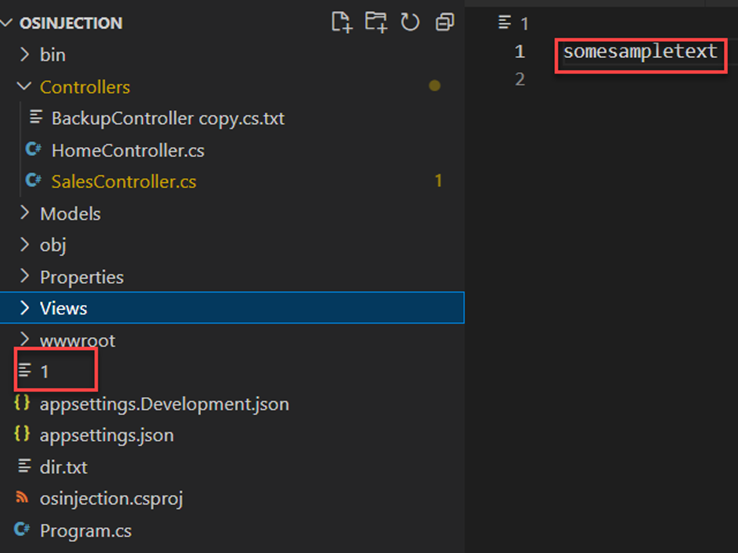Open SalesController.cs file

coord(123,182)
